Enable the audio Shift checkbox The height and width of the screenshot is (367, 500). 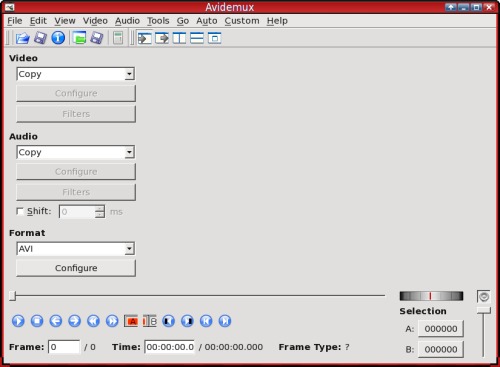tap(20, 211)
